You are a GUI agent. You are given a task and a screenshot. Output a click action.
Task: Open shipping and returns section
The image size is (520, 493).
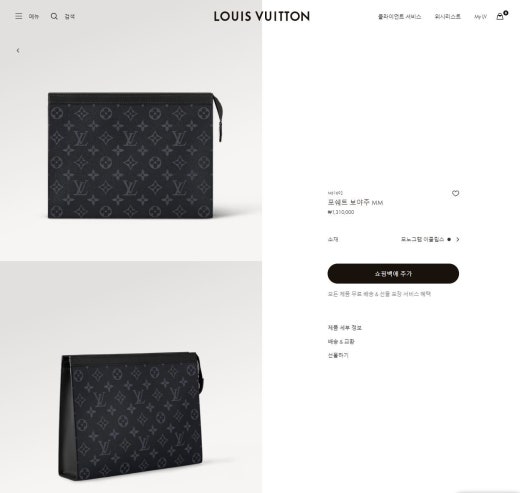point(341,341)
